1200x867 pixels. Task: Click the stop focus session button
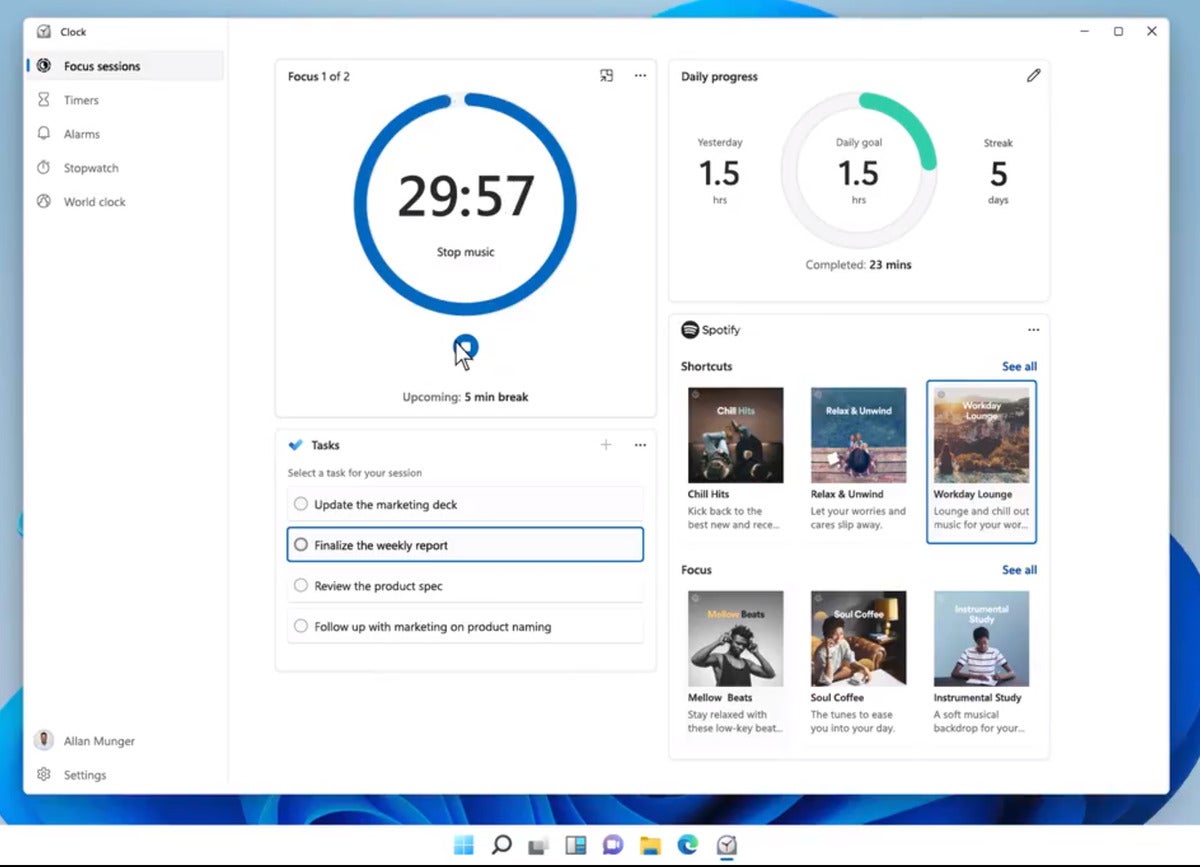click(465, 348)
